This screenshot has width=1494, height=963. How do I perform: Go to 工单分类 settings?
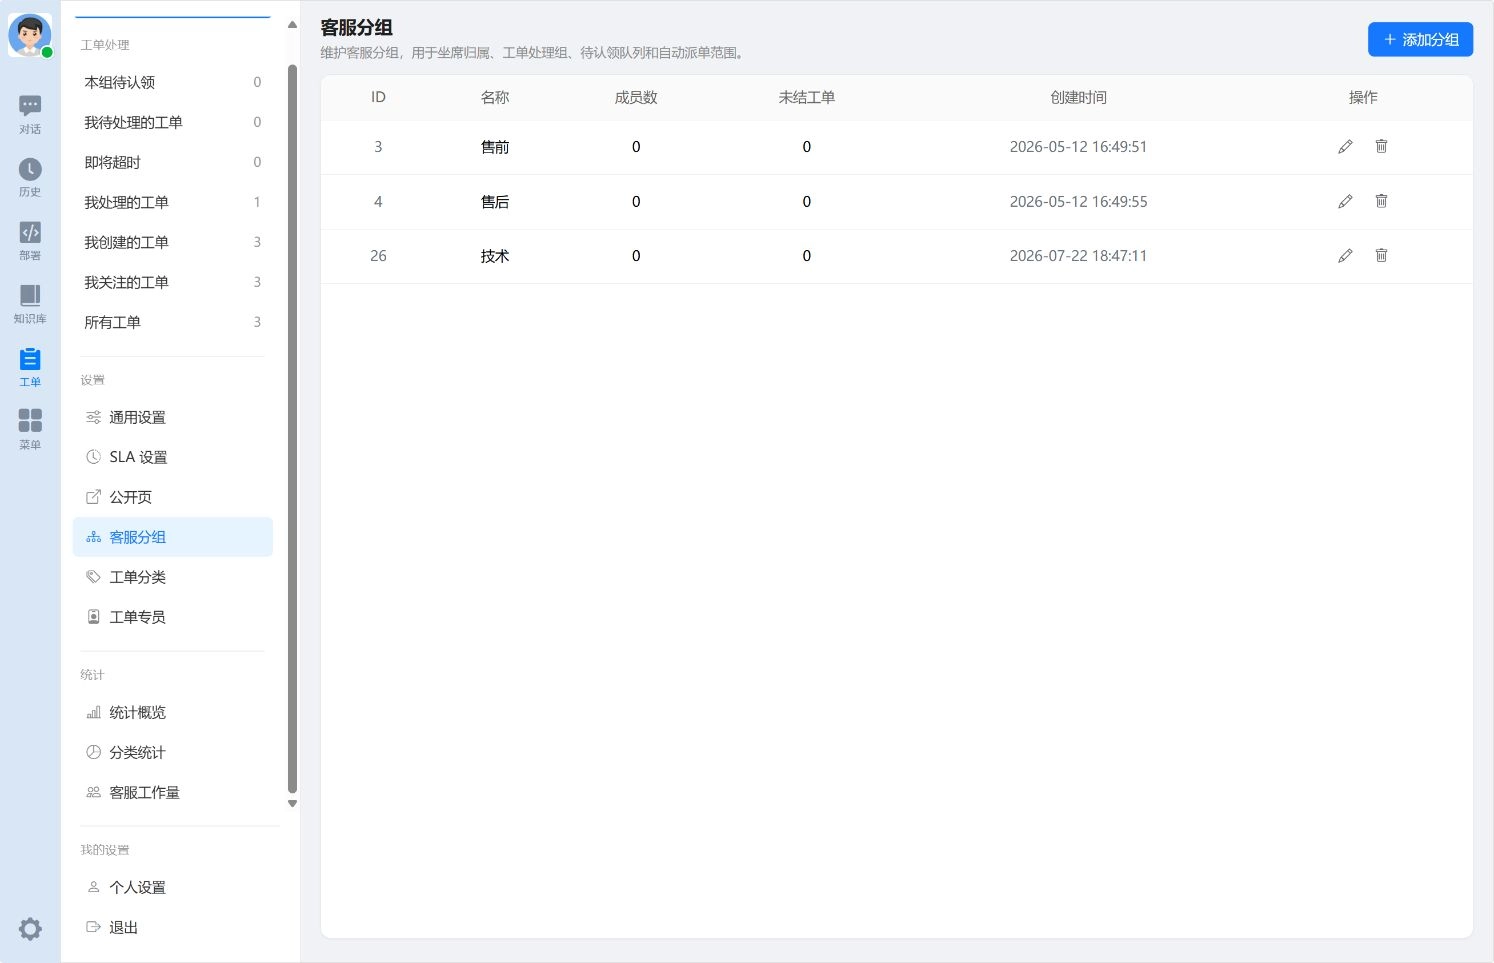pos(172,577)
